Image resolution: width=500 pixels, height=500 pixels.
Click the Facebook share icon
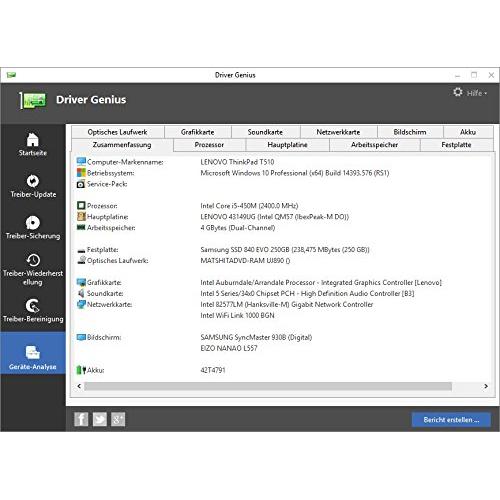(x=81, y=419)
